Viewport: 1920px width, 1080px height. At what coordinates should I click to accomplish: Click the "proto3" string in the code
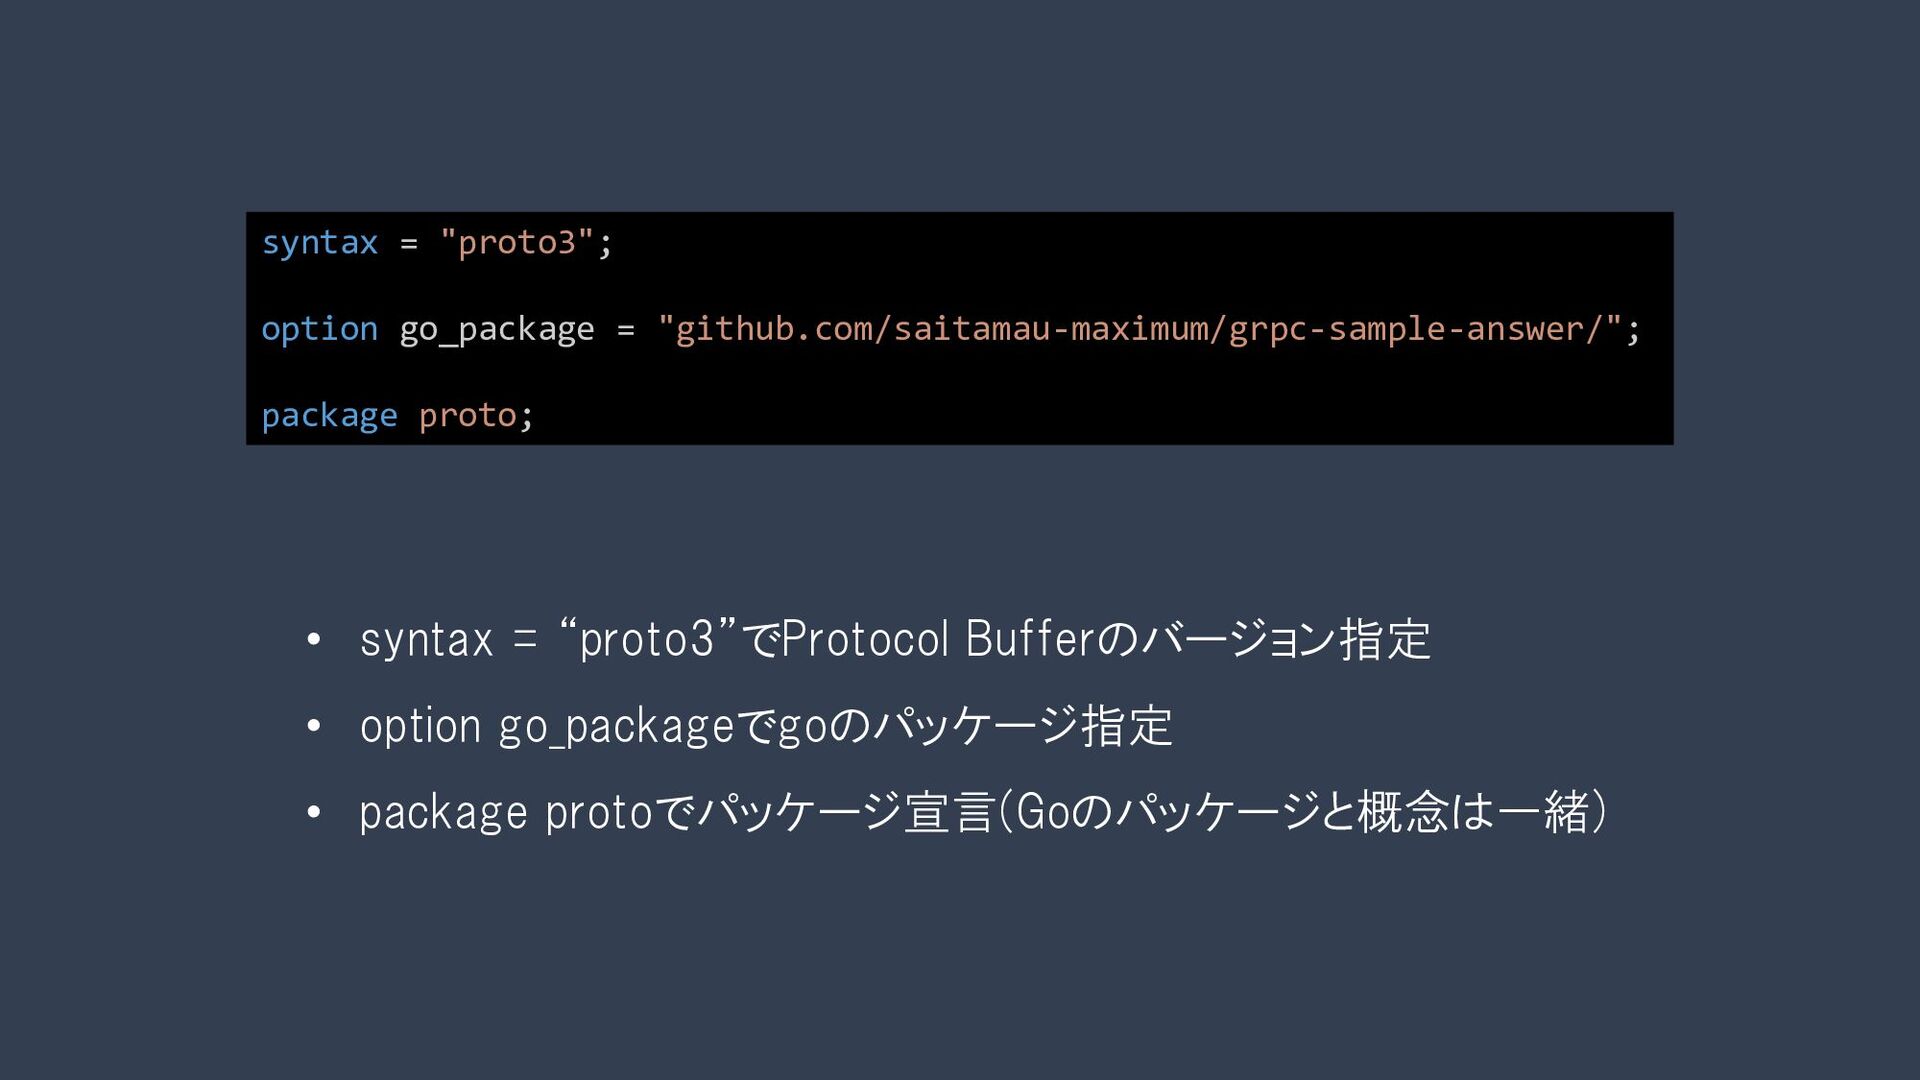pyautogui.click(x=517, y=242)
